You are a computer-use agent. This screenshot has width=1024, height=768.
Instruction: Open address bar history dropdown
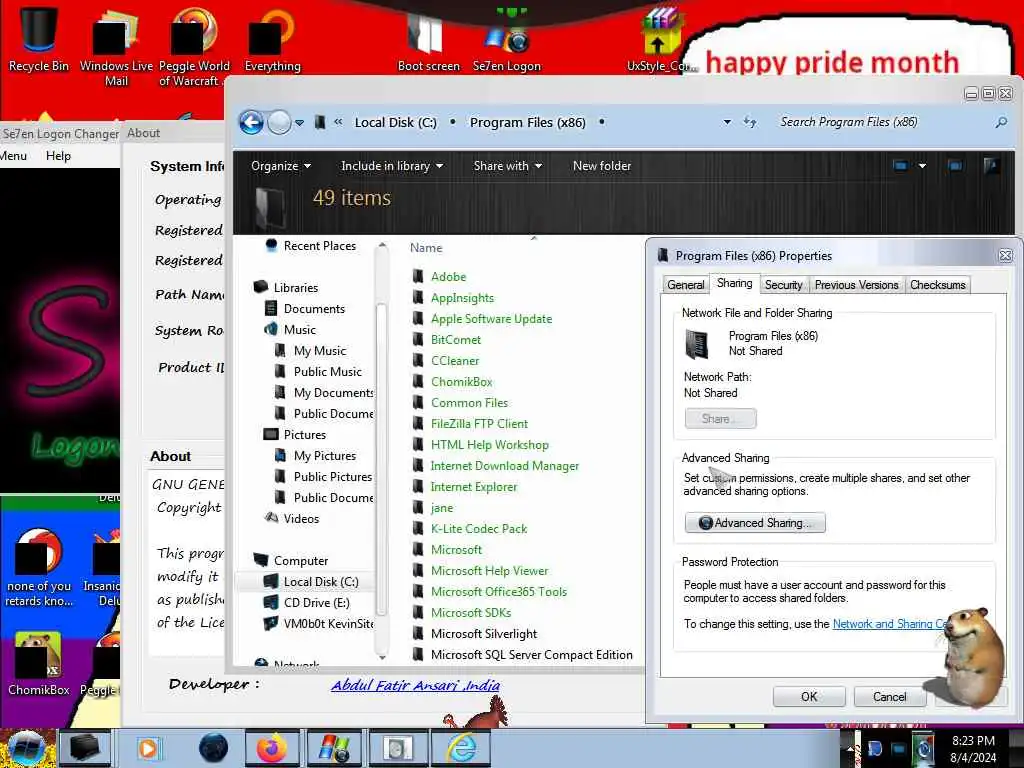(x=727, y=122)
